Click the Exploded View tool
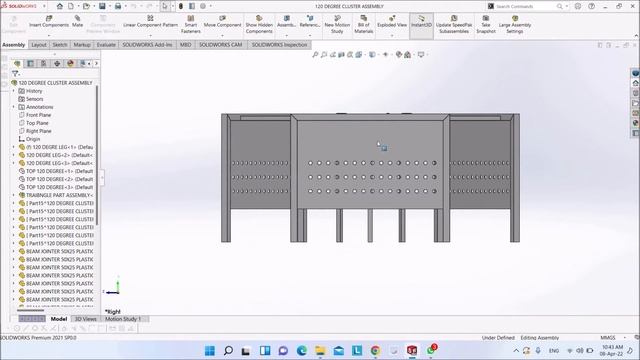This screenshot has width=640, height=360. pyautogui.click(x=392, y=21)
